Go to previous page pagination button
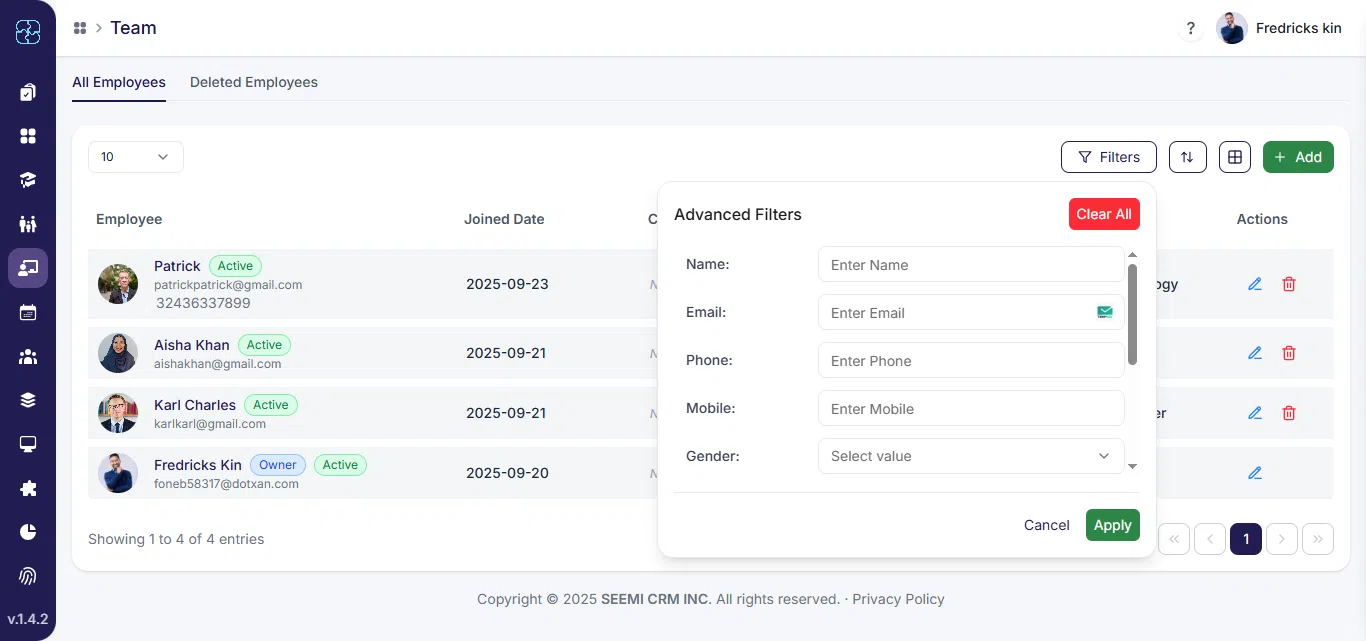 (1210, 539)
